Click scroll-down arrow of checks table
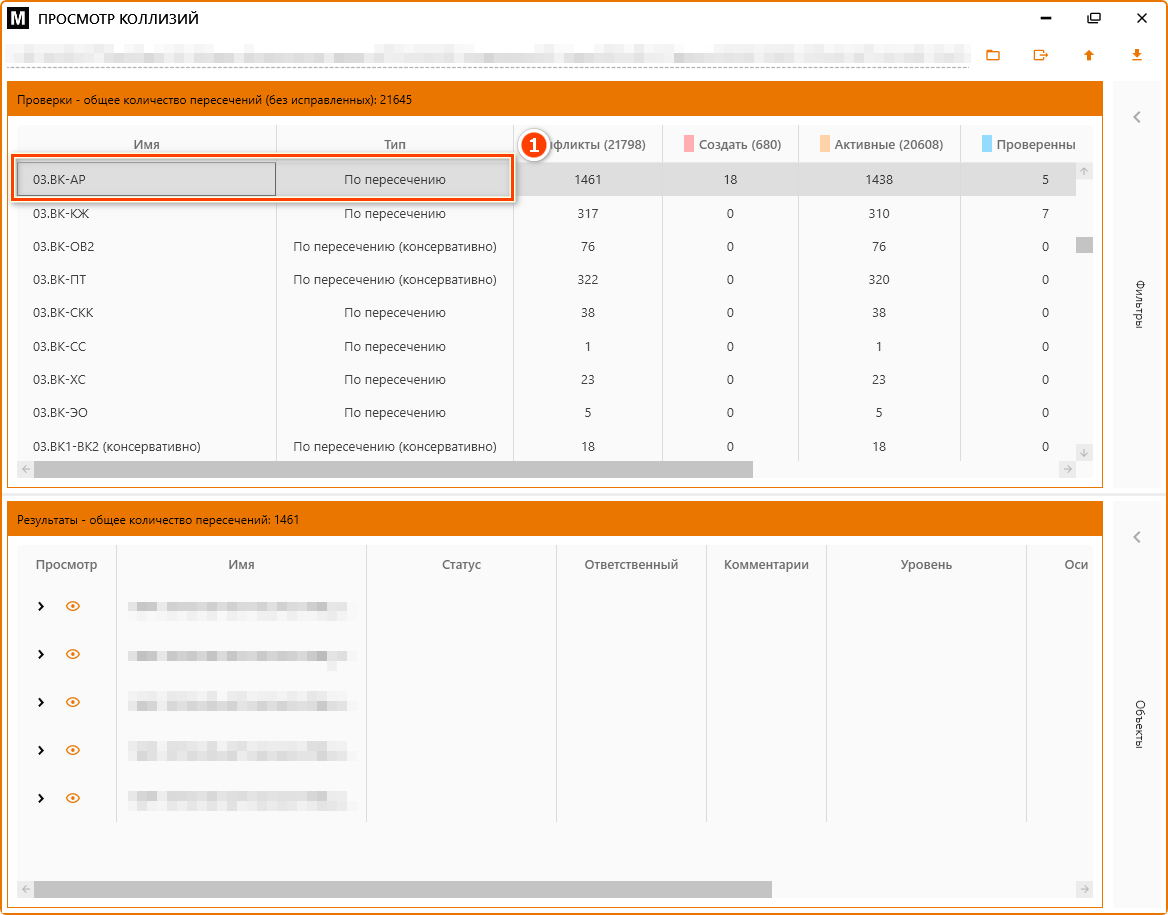The width and height of the screenshot is (1168, 915). (x=1084, y=452)
